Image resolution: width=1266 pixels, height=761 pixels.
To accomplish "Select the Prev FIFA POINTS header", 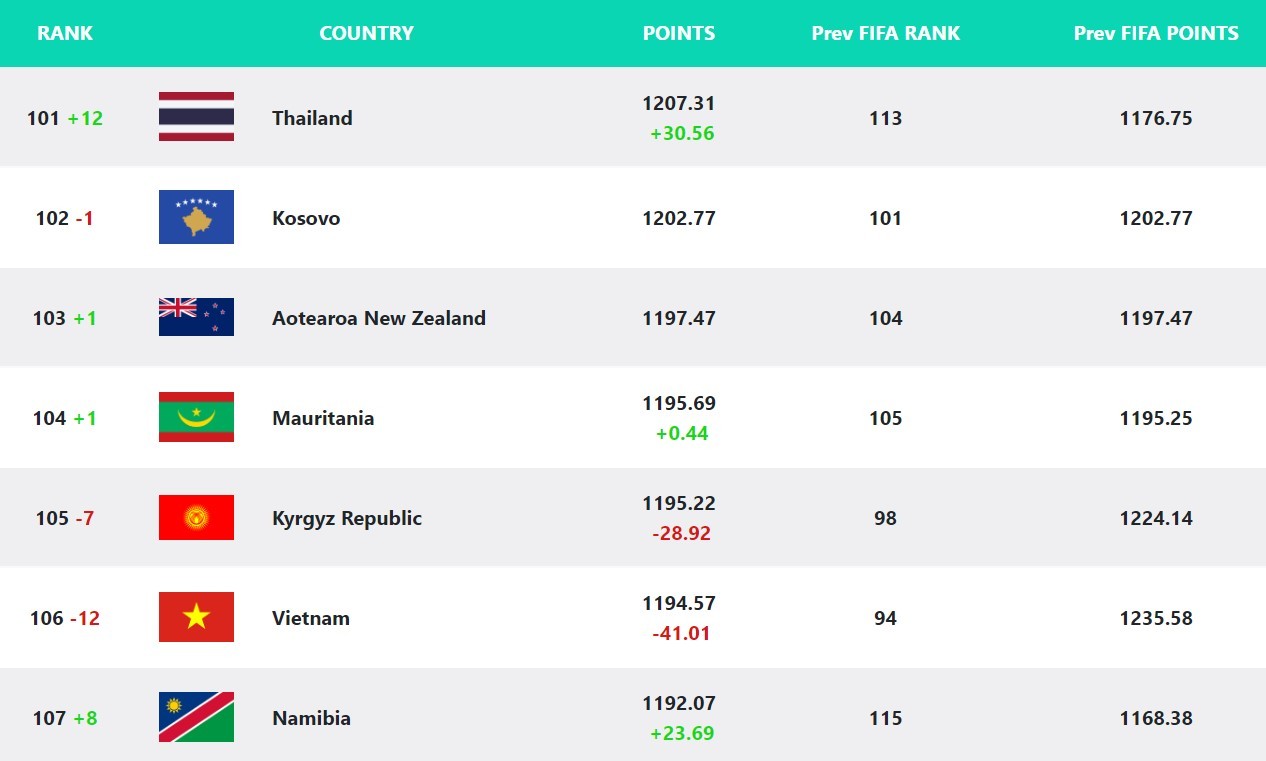I will (x=1156, y=33).
